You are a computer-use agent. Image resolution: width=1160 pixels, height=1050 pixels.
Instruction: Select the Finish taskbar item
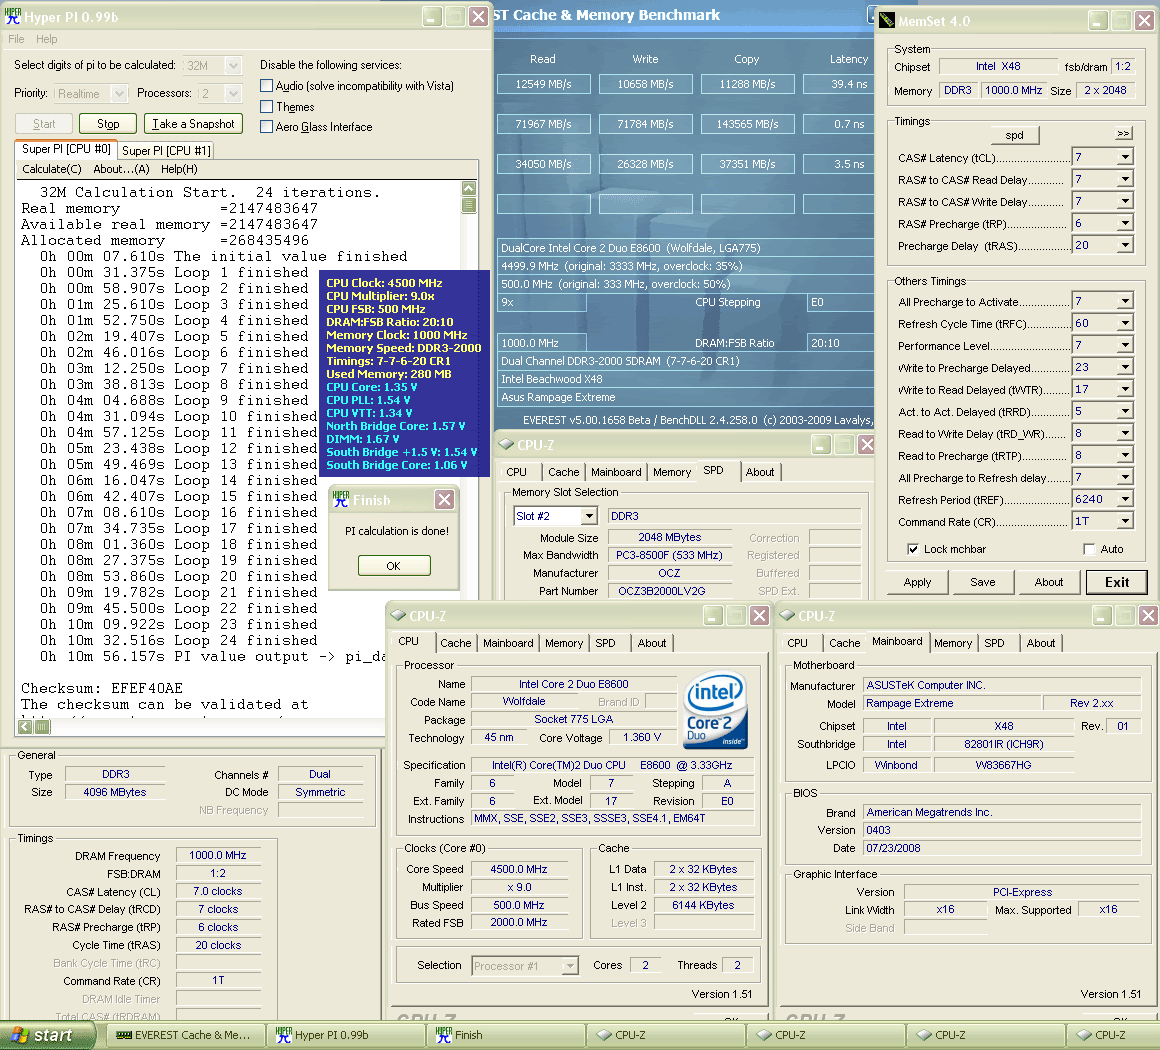(507, 1035)
